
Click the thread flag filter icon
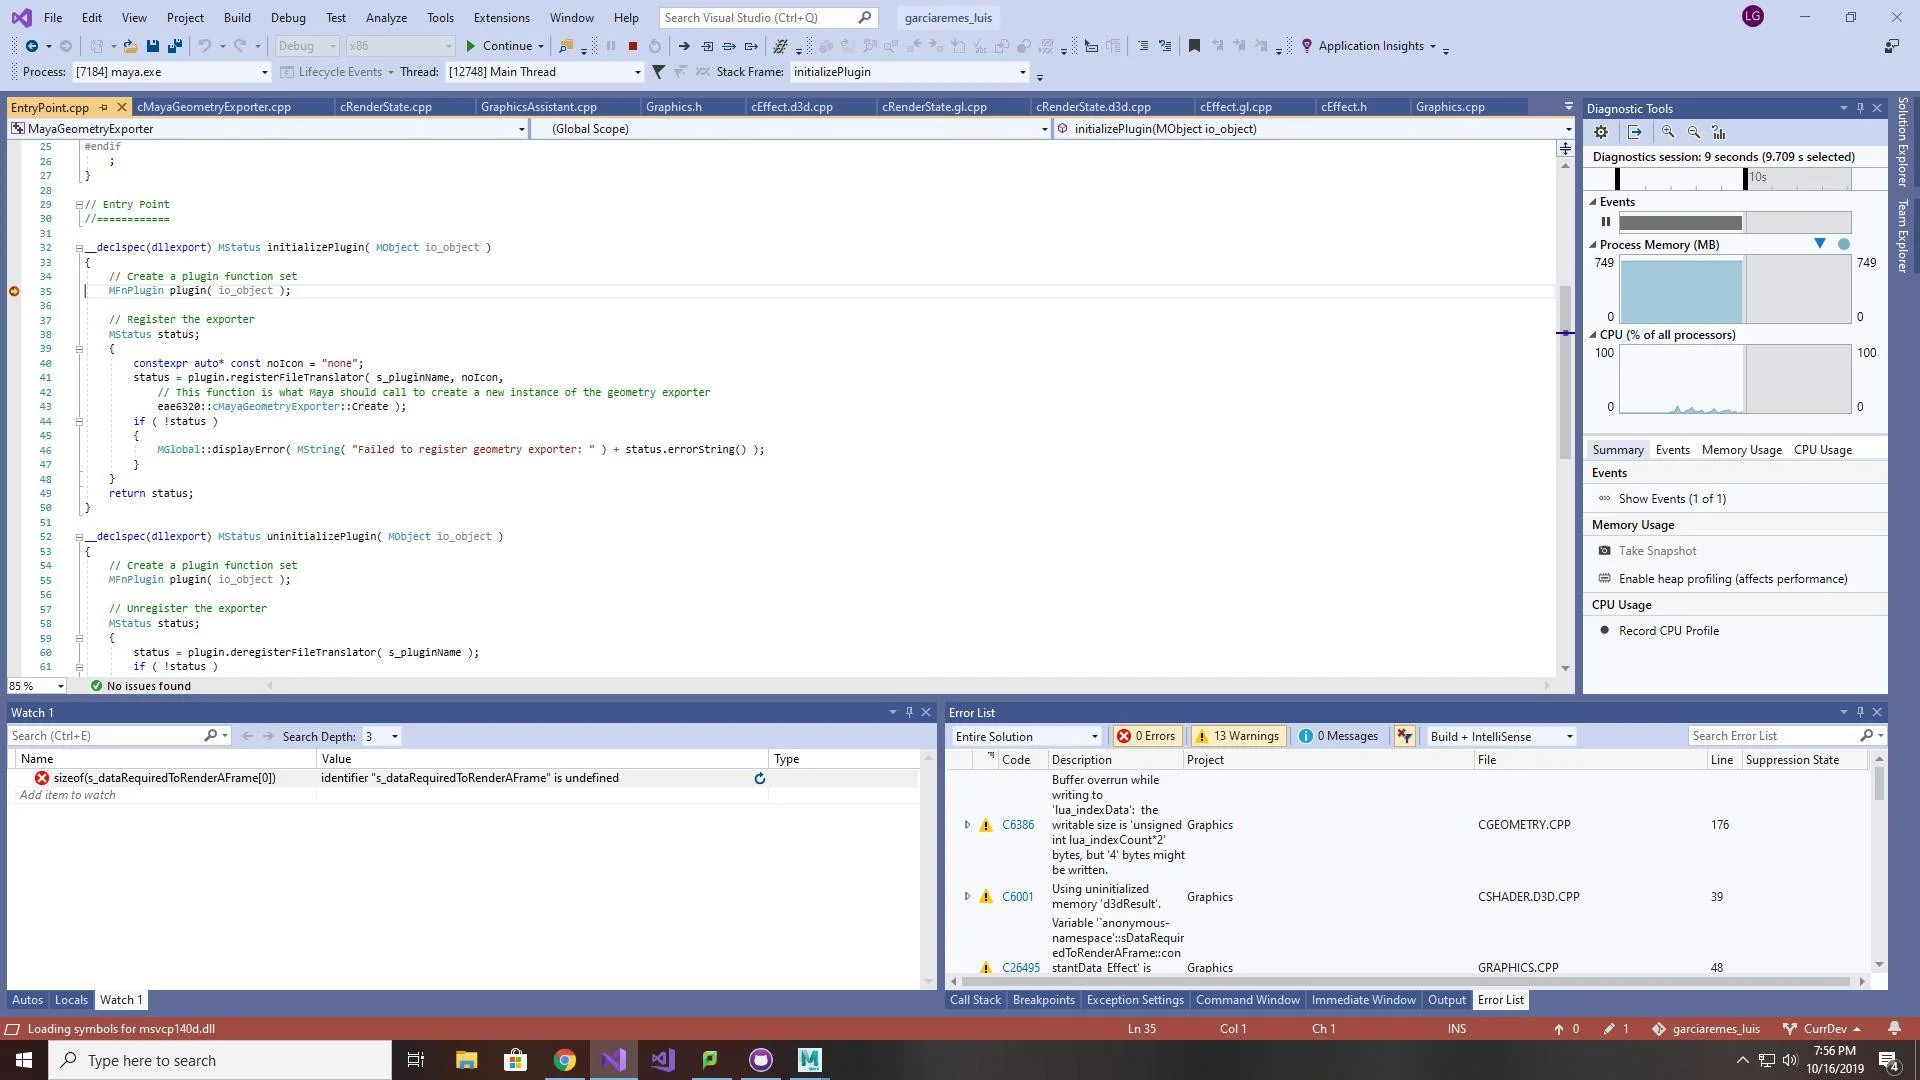658,72
